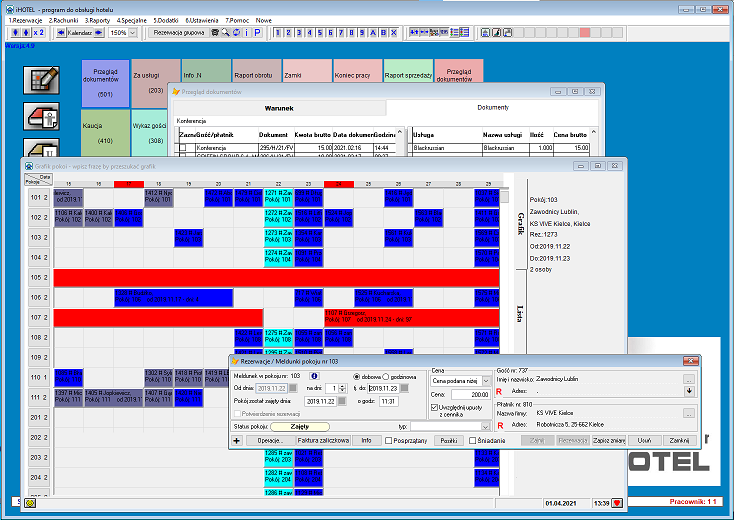Open 6.Ustawienia menu
Image resolution: width=734 pixels, height=520 pixels.
202,20
